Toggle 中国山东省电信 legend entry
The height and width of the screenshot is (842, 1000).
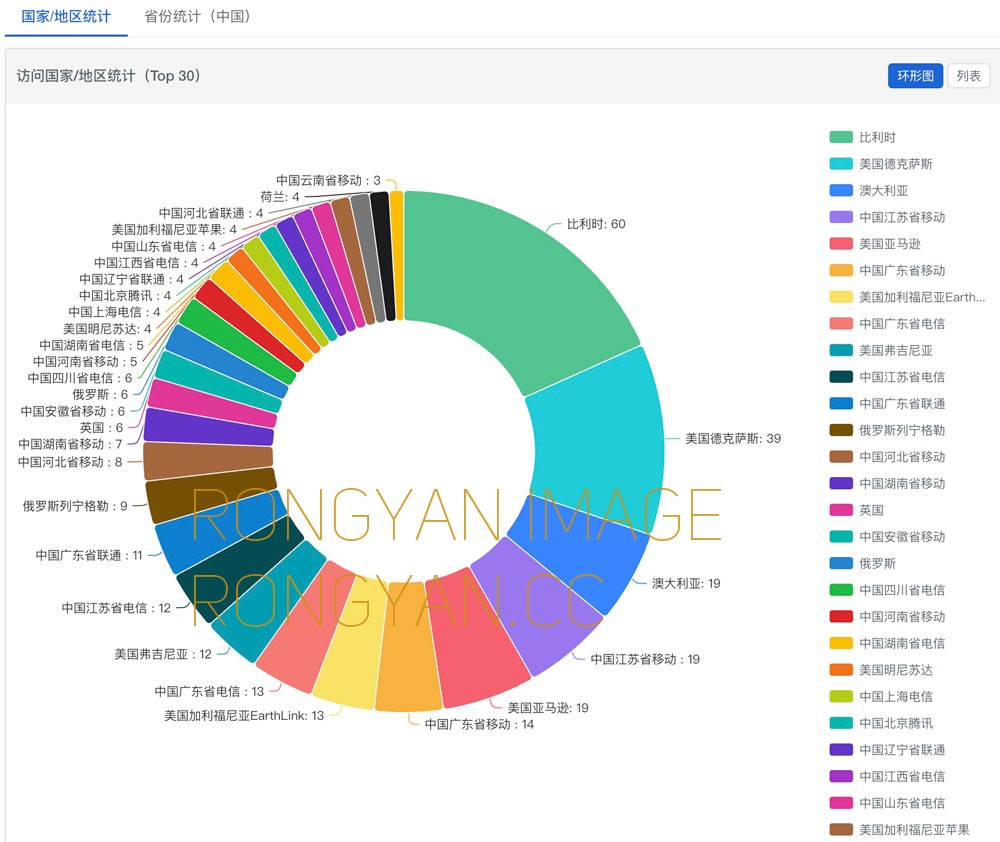(x=887, y=803)
